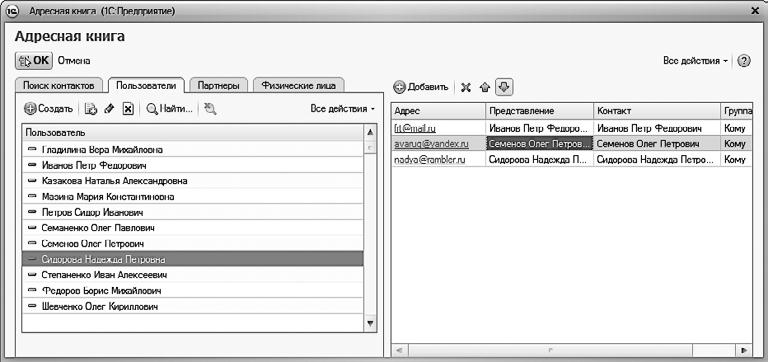Switch to the Партнеры tab
The image size is (768, 362).
[x=218, y=85]
